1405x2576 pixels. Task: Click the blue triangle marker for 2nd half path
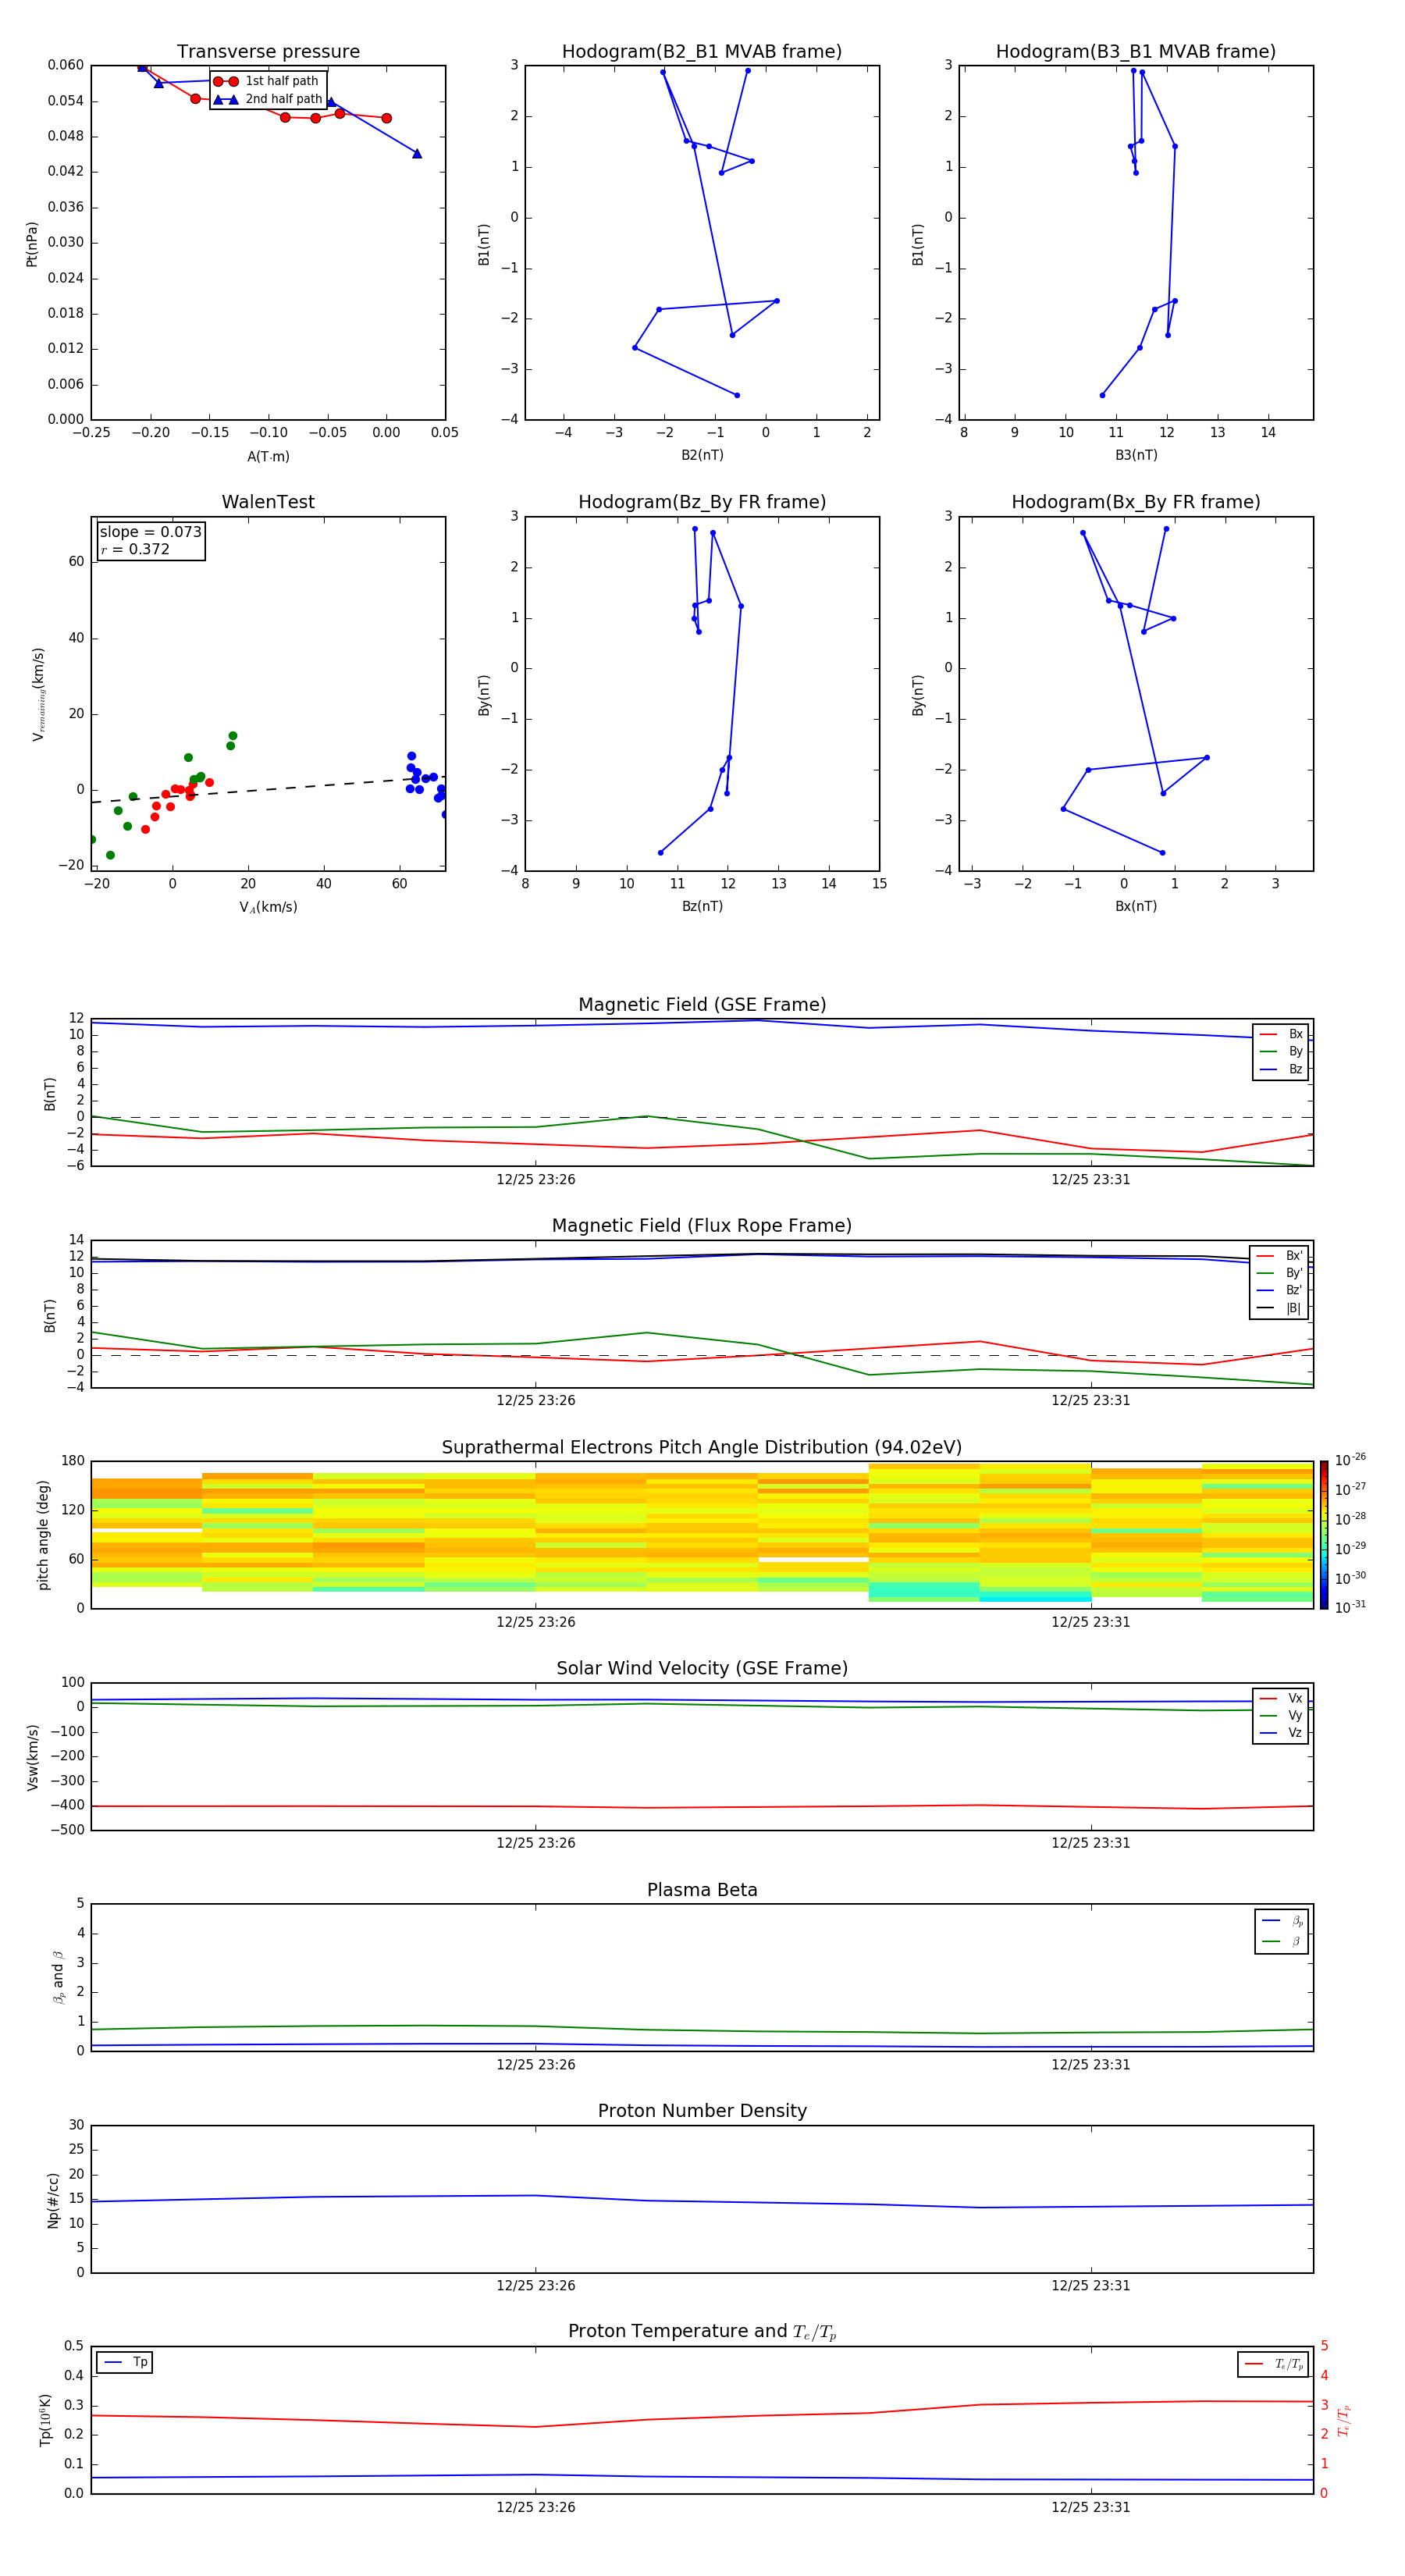click(x=225, y=100)
